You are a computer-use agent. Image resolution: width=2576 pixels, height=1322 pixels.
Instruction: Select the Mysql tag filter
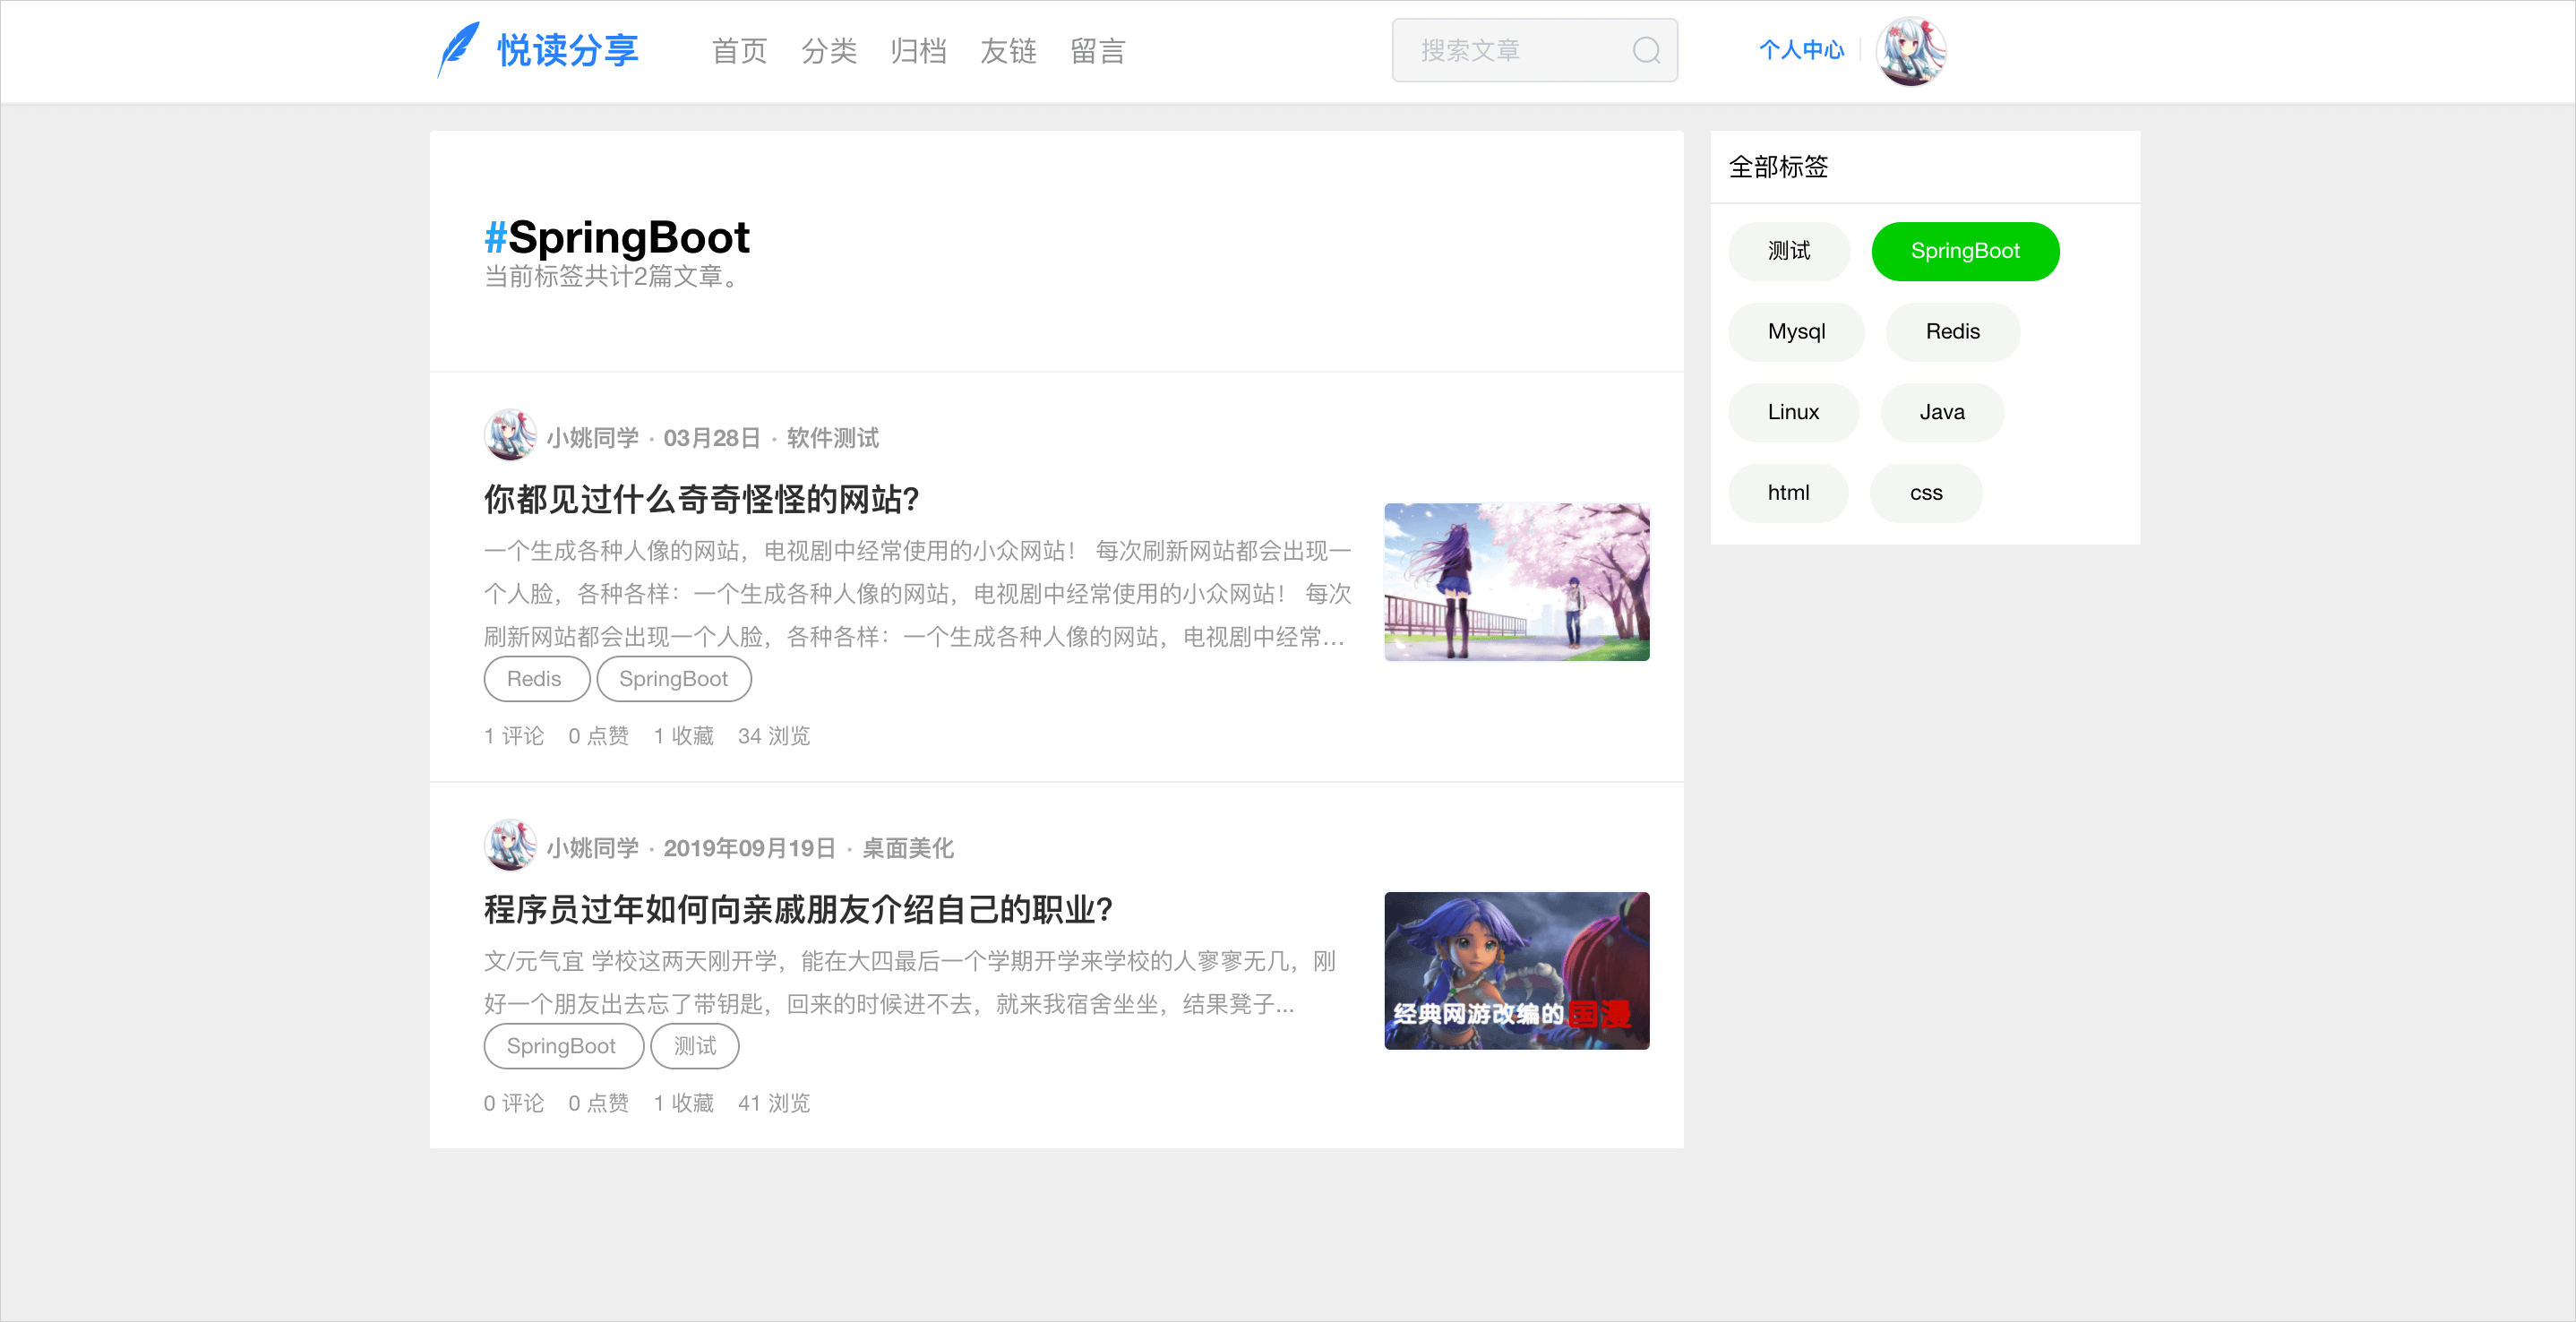tap(1796, 332)
